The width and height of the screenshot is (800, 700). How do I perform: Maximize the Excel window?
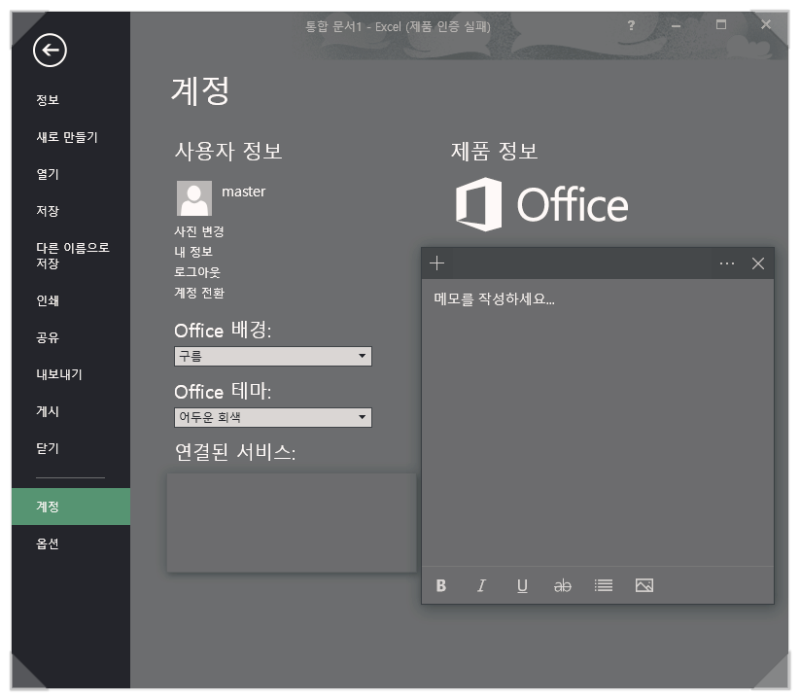tap(721, 24)
